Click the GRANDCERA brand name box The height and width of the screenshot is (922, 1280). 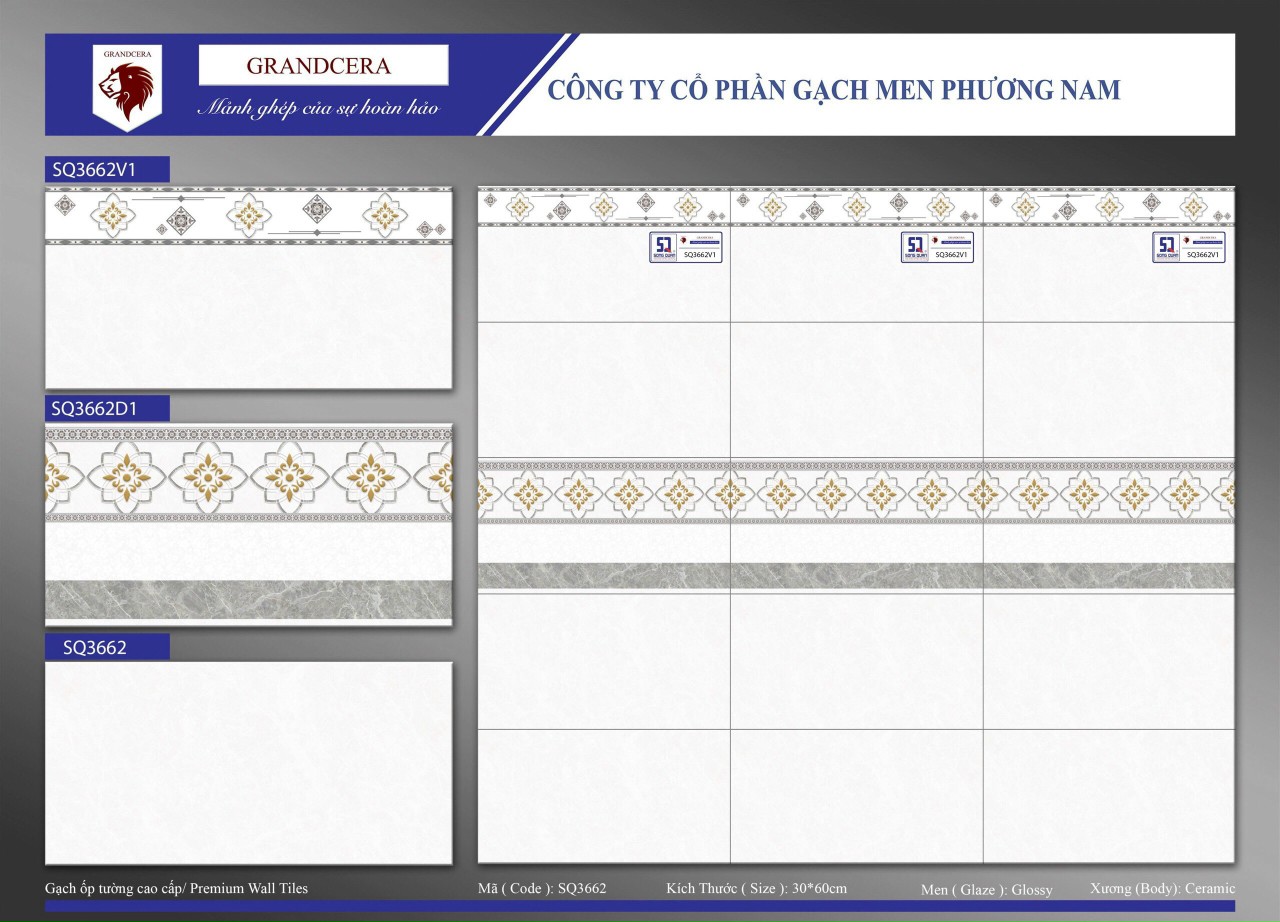tap(323, 66)
